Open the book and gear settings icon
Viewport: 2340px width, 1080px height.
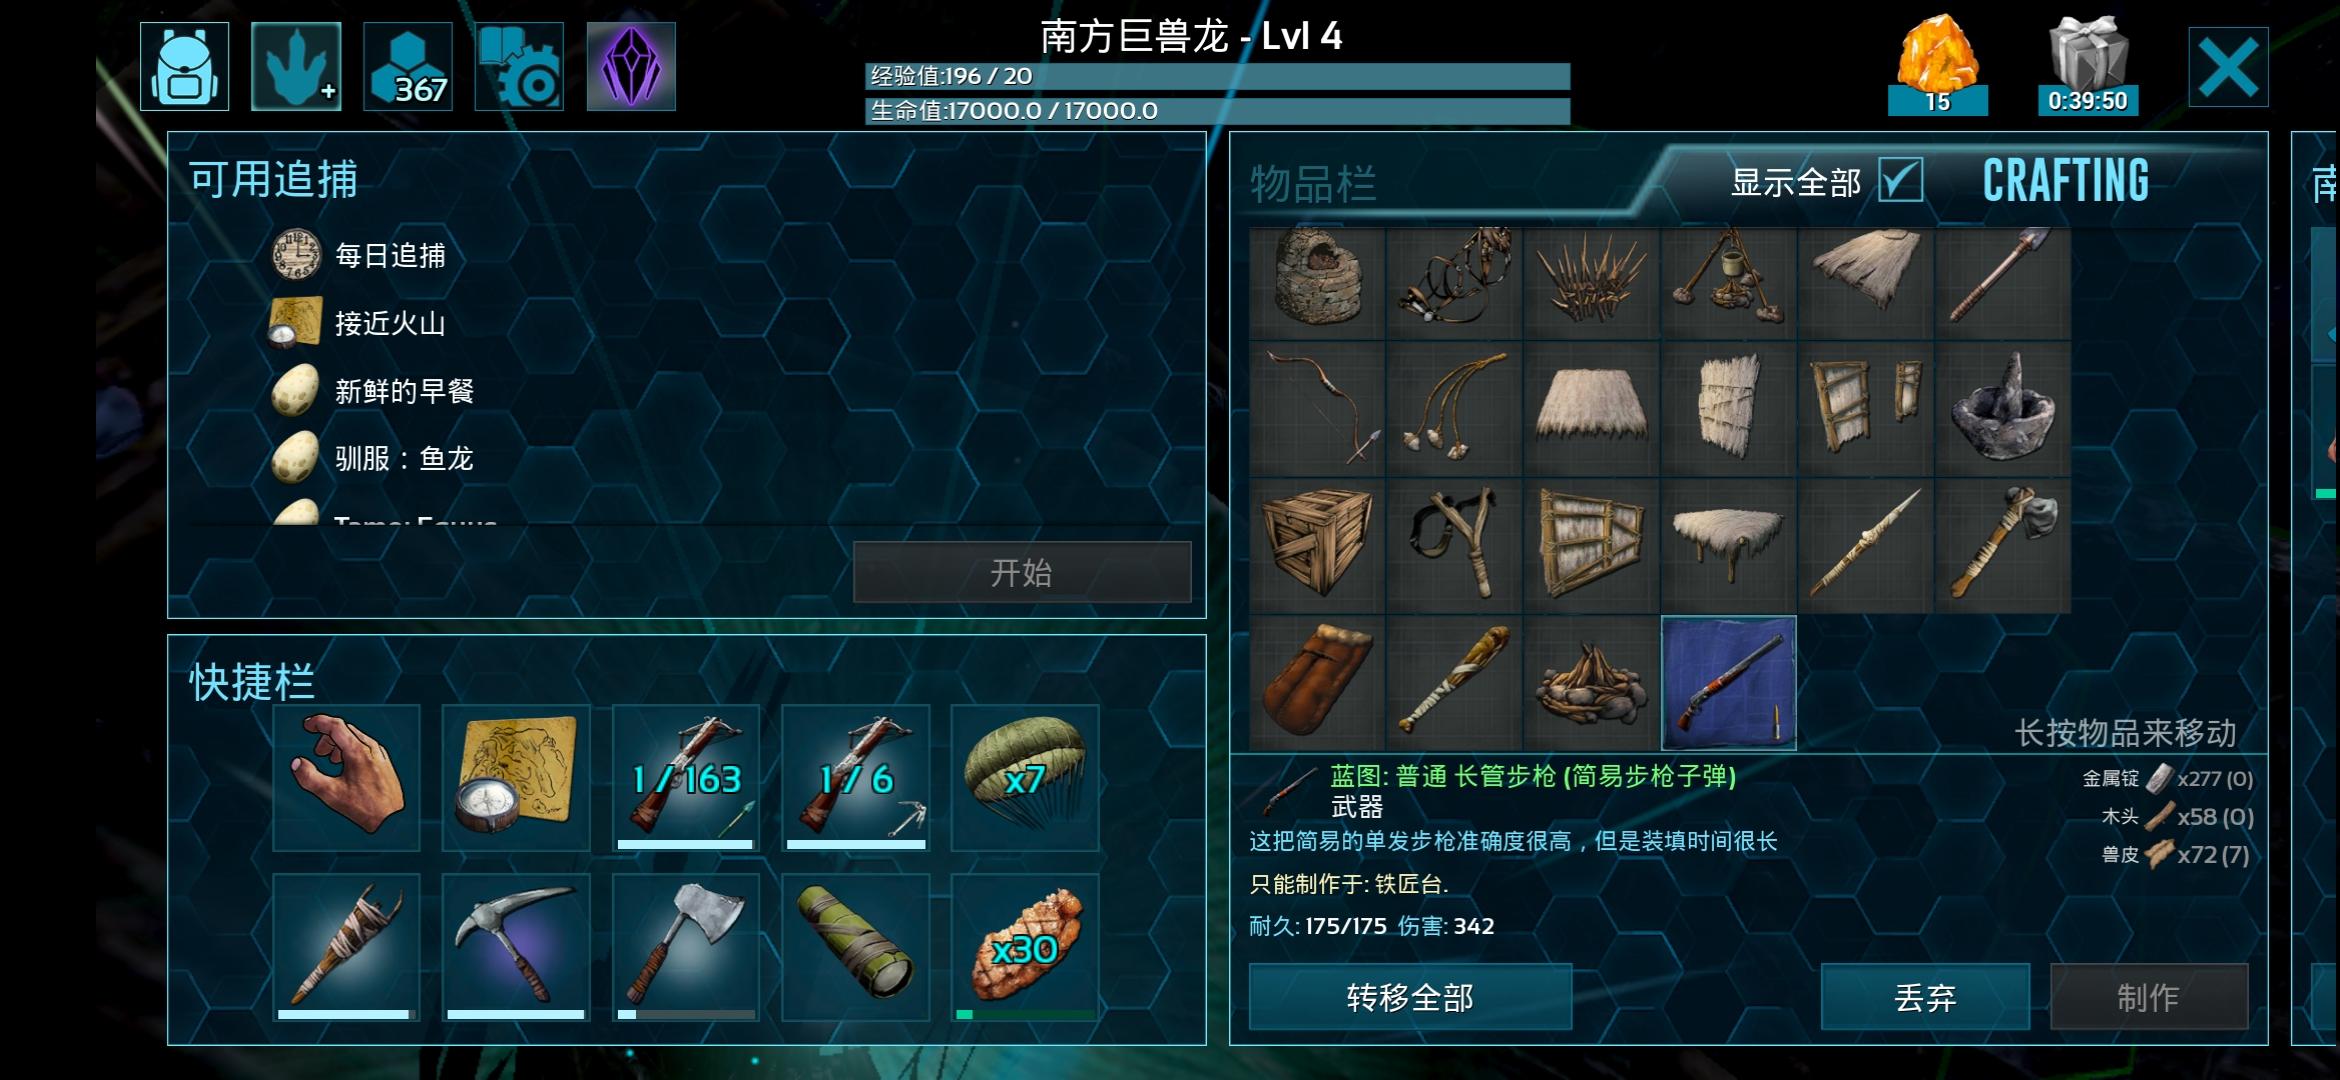pos(519,66)
